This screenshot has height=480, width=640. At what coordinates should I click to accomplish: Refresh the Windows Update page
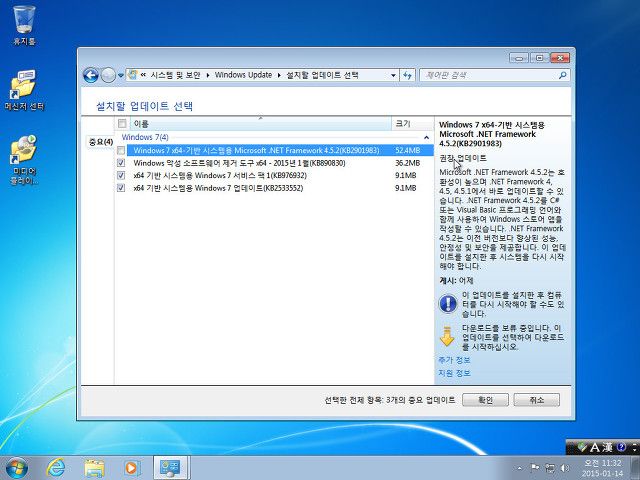pos(407,75)
